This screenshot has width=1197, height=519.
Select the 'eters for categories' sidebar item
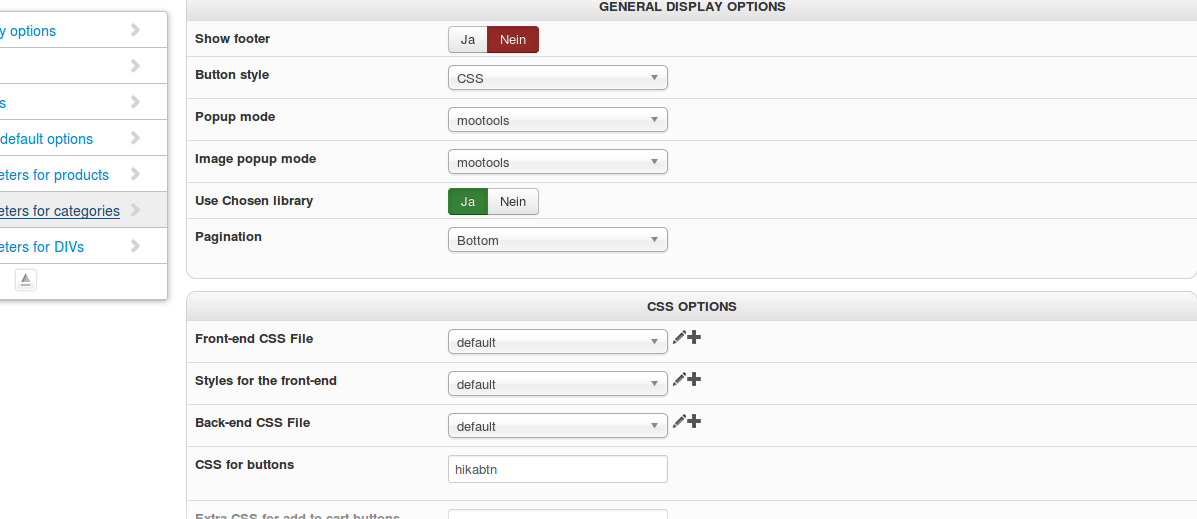(60, 211)
